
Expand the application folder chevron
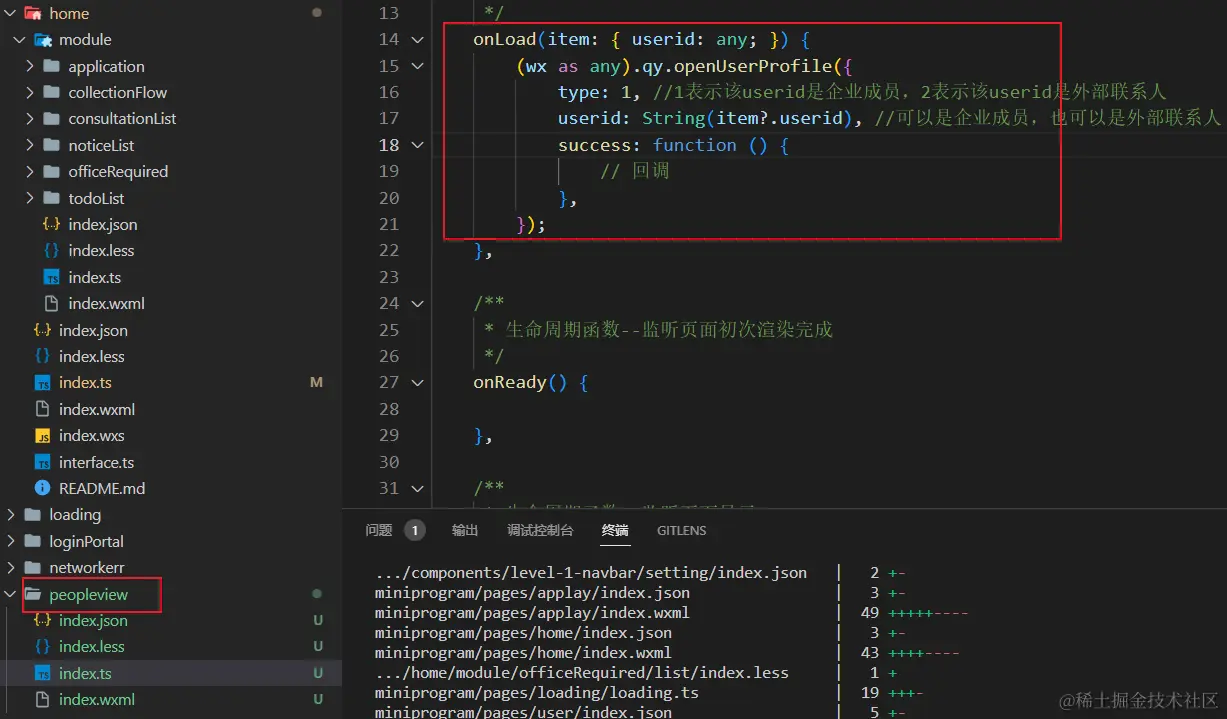[29, 66]
